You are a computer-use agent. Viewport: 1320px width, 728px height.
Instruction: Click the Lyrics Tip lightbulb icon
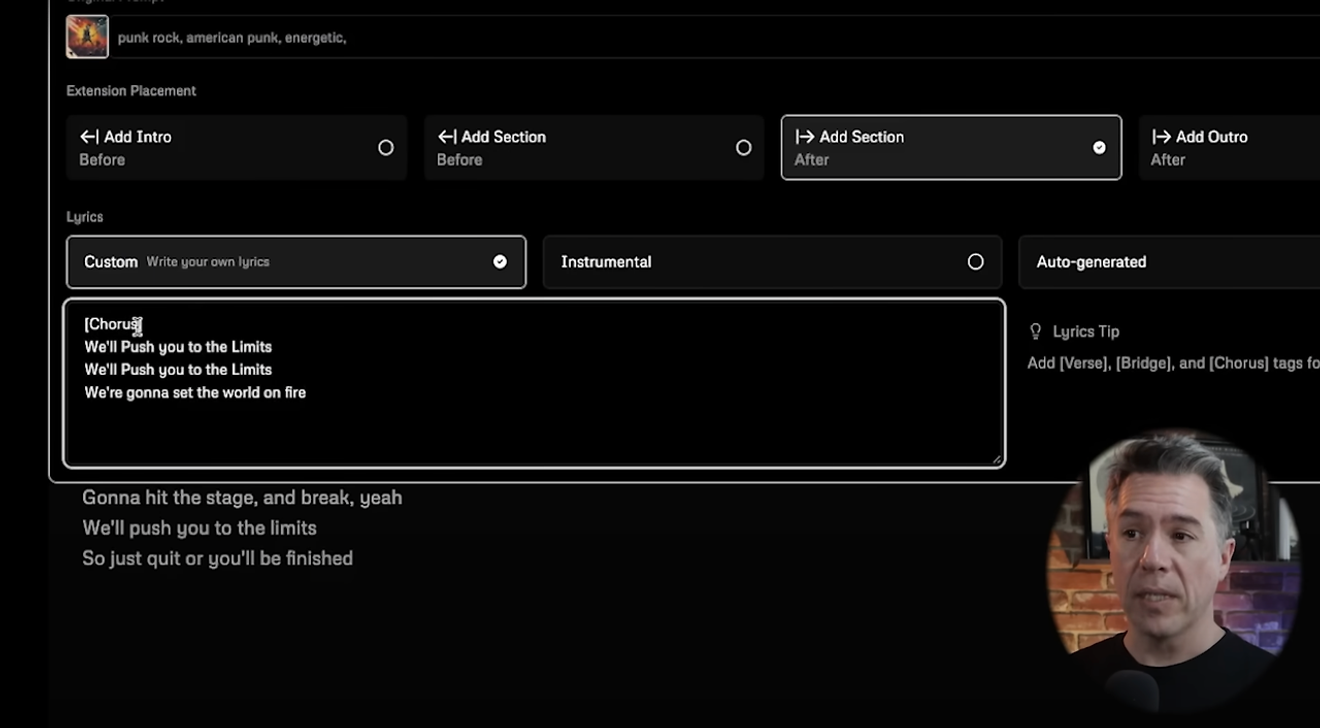[x=1036, y=331]
